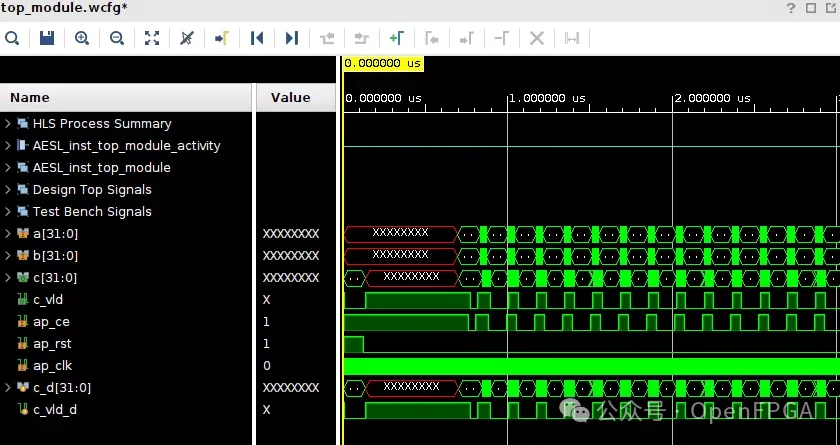Select the c_vld signal in list
The height and width of the screenshot is (445, 840).
[x=49, y=300]
